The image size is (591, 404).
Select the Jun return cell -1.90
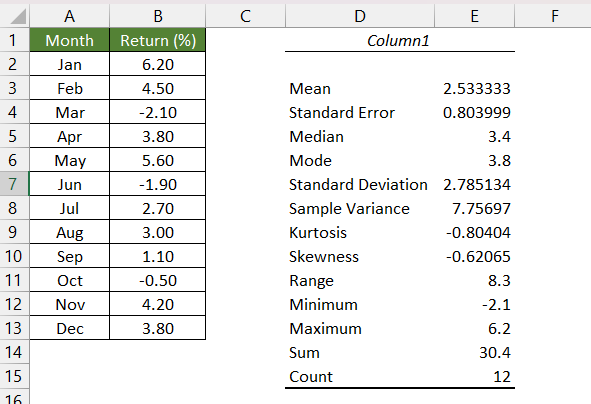click(x=158, y=184)
